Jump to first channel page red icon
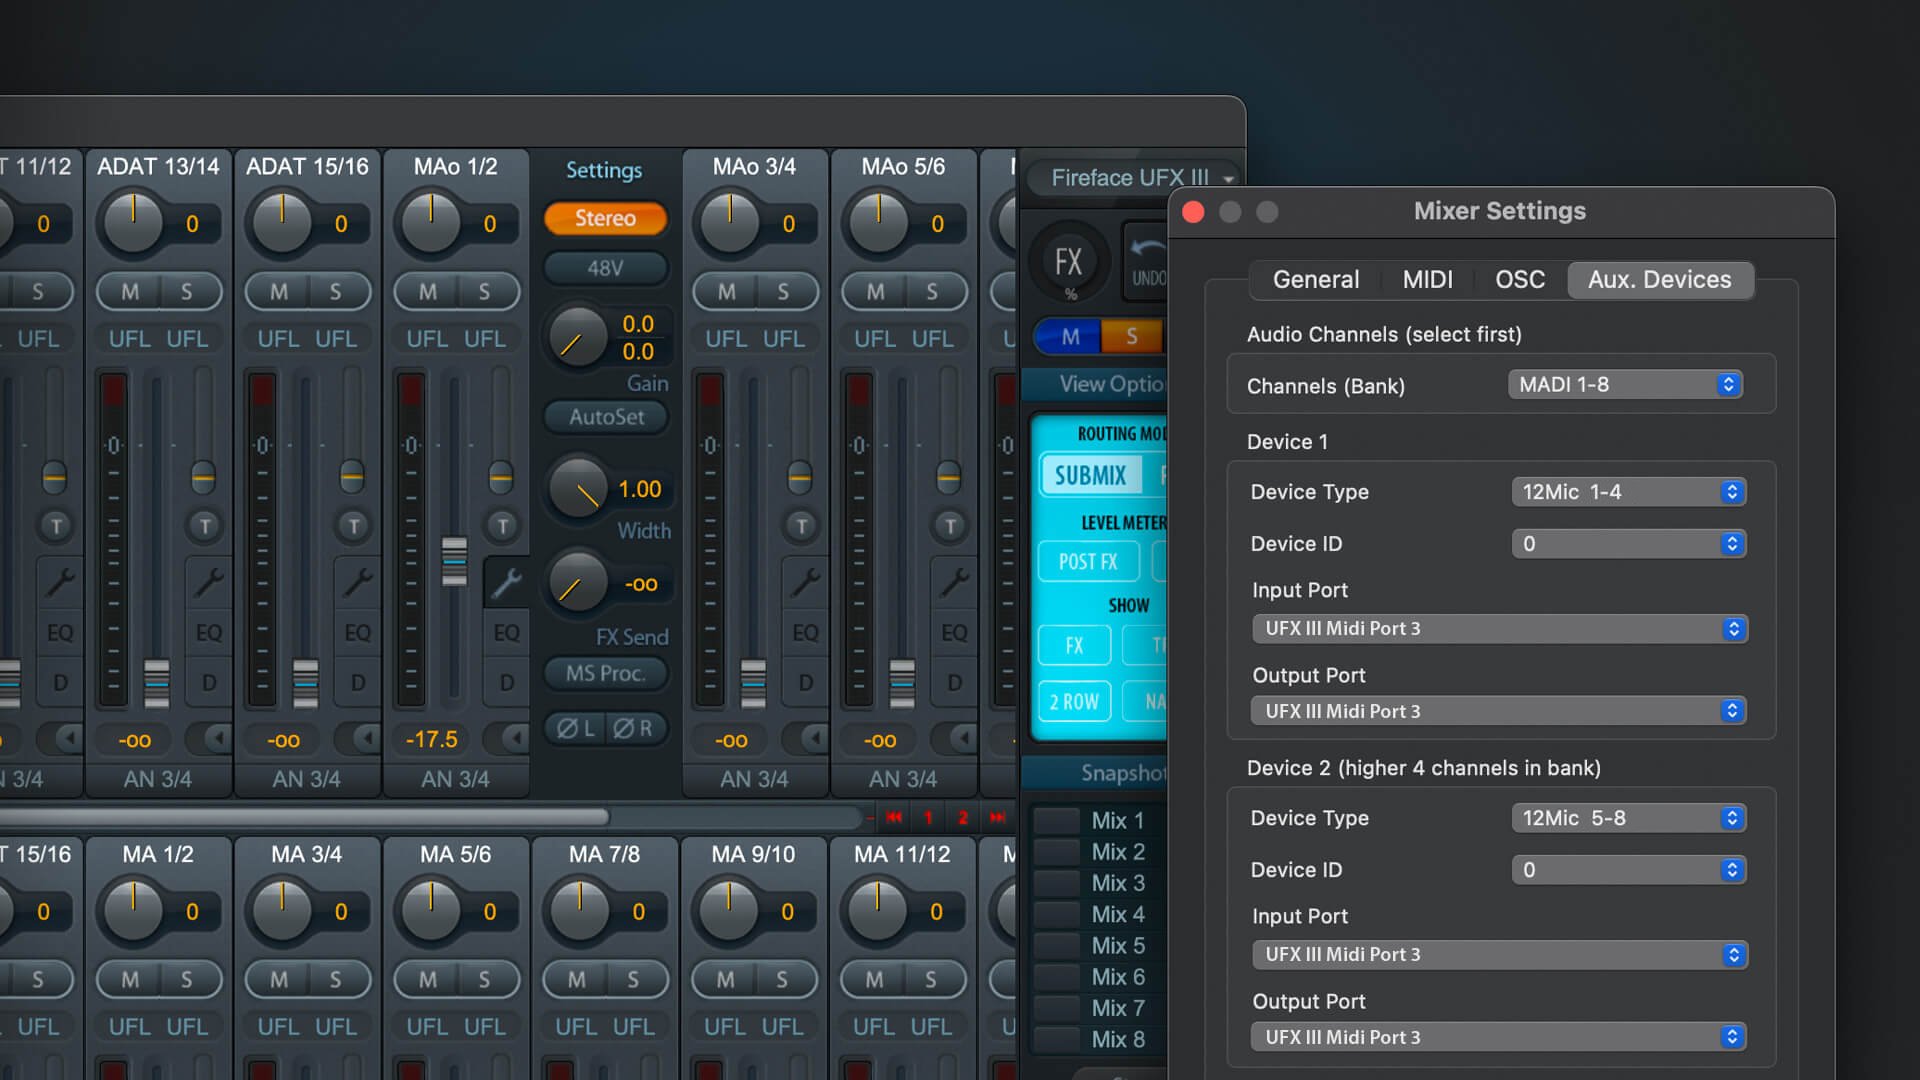This screenshot has width=1920, height=1080. [x=894, y=817]
